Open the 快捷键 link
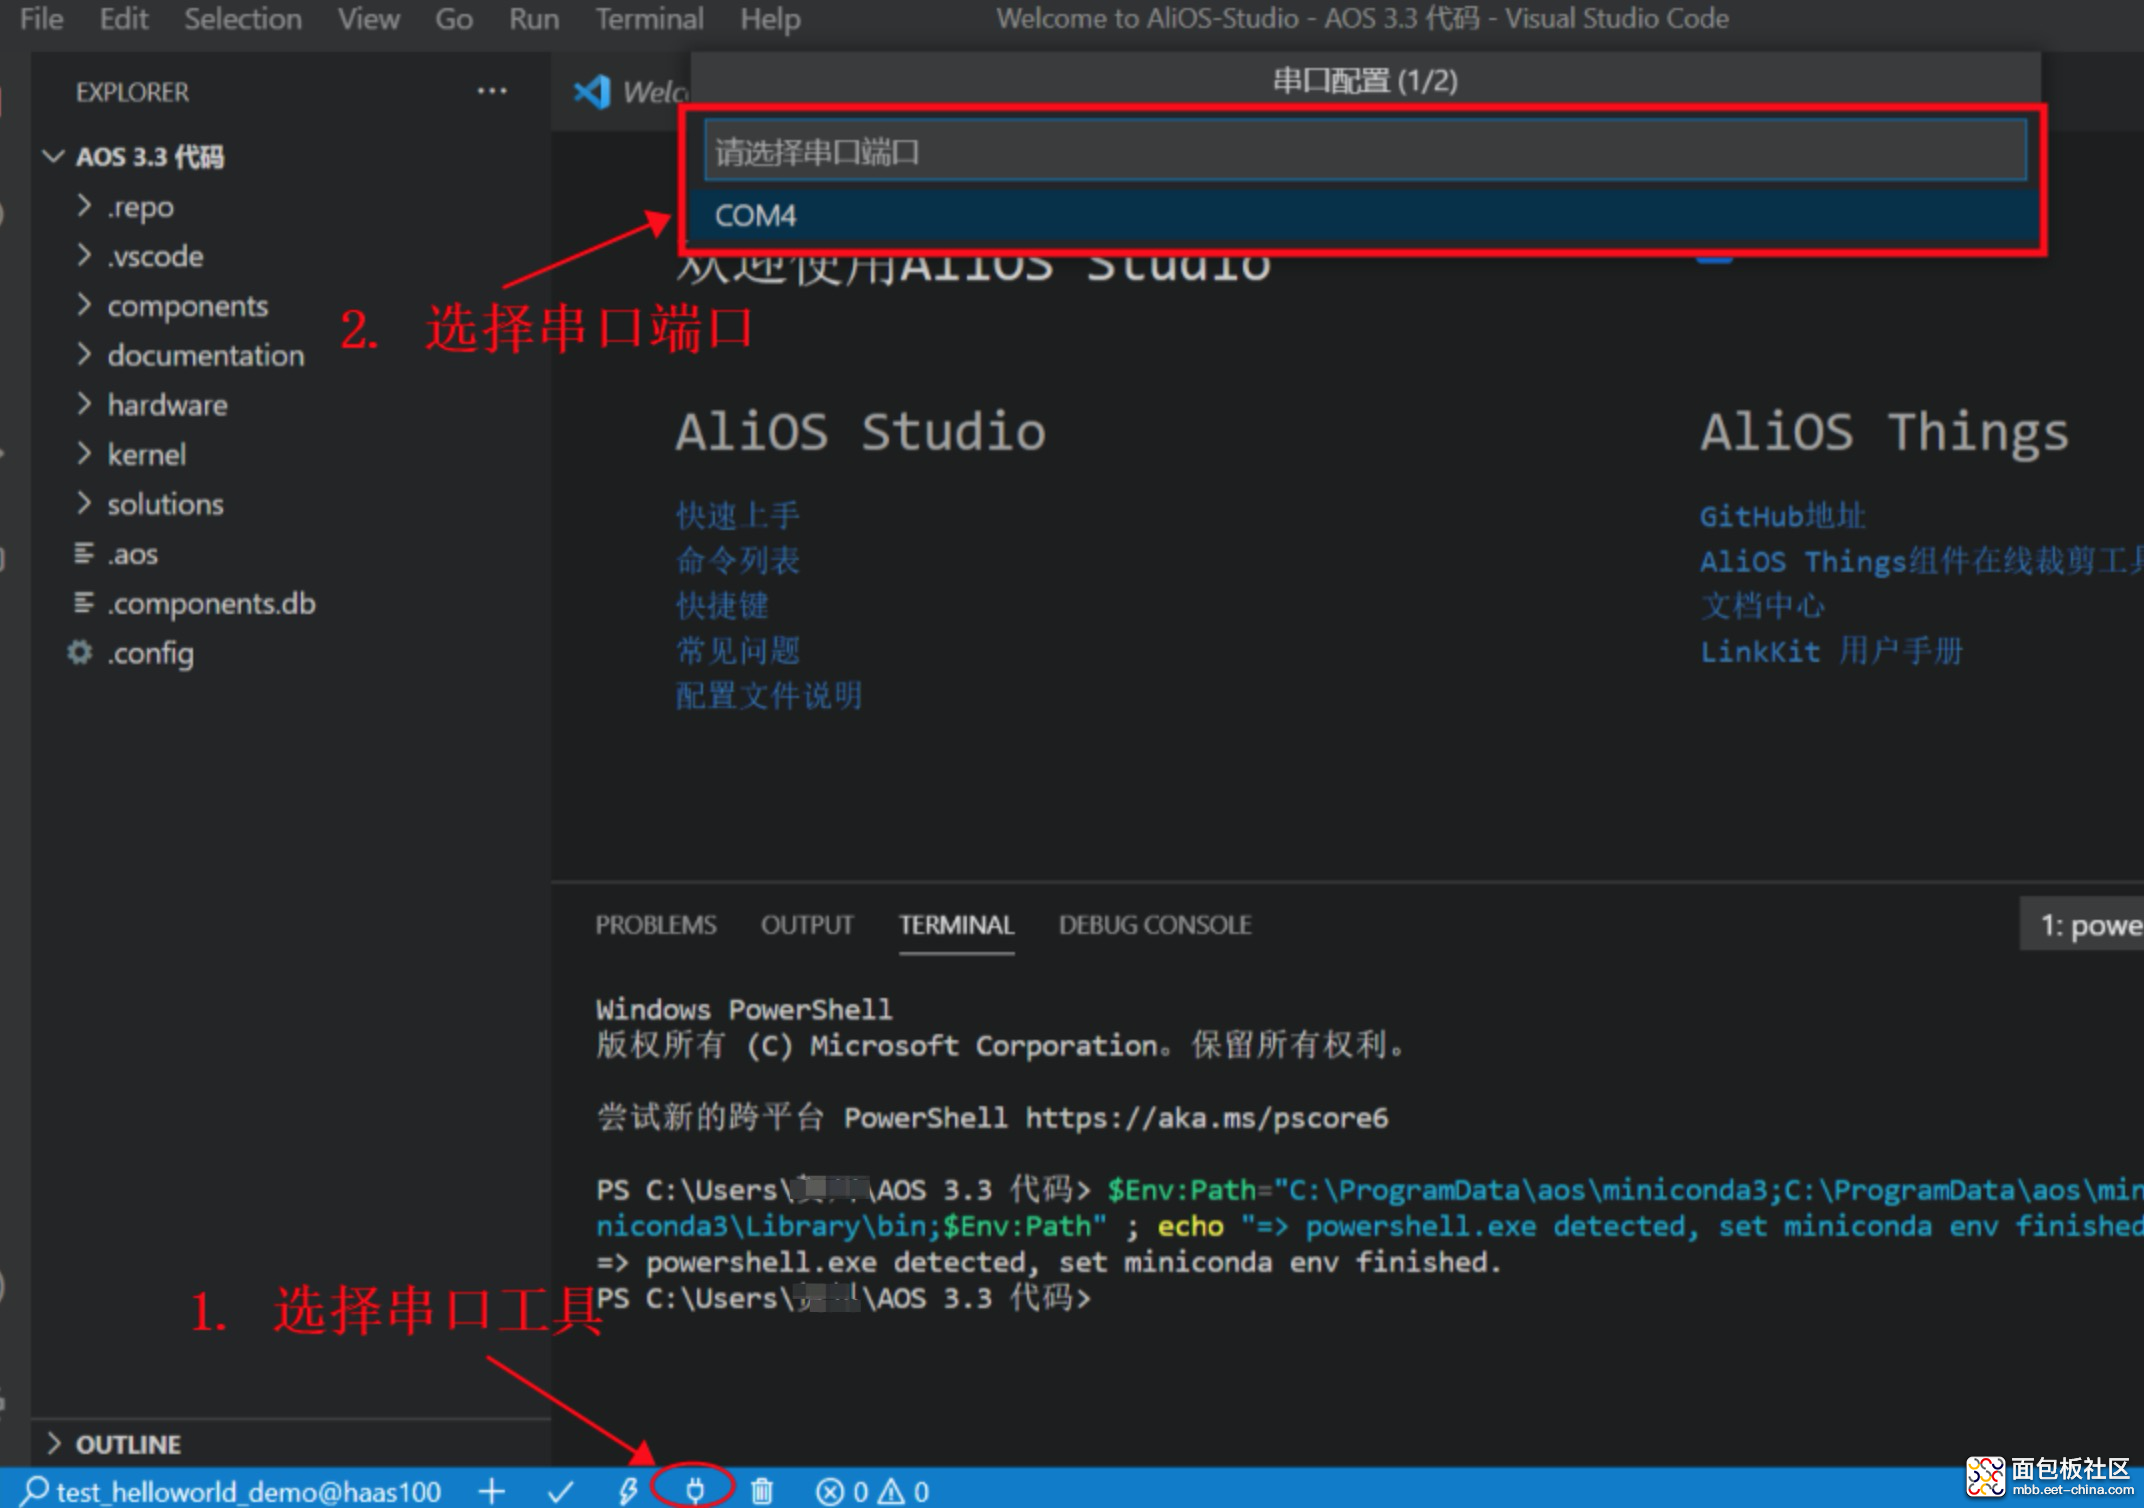 722,606
